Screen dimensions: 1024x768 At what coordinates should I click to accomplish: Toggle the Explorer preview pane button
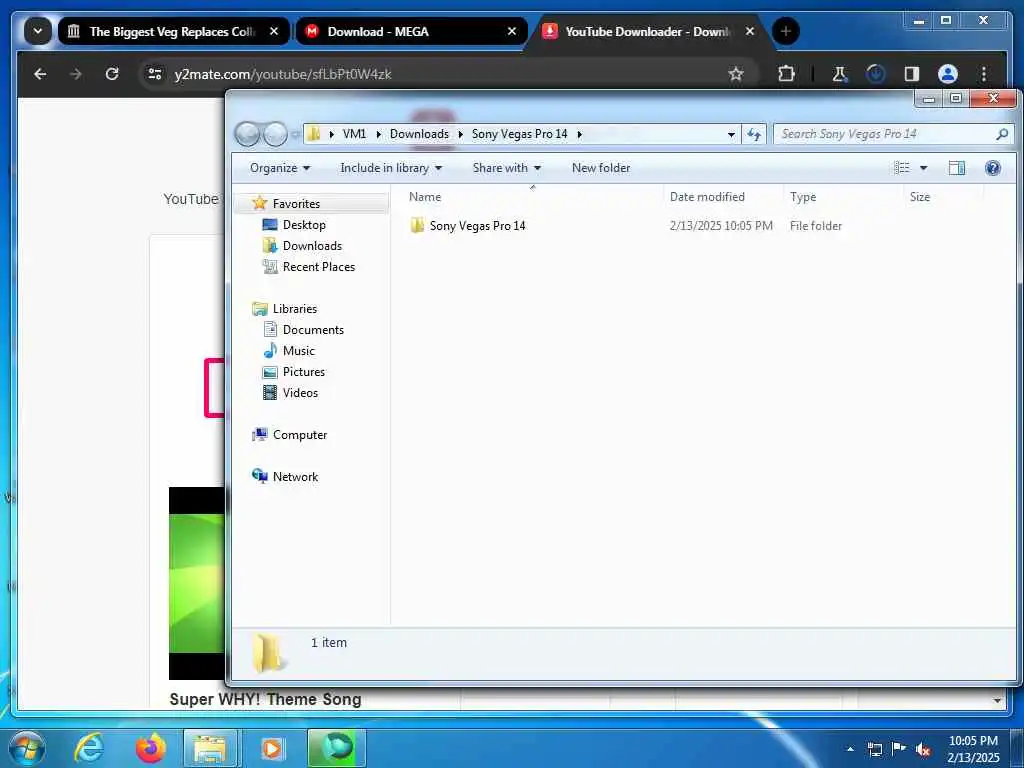click(x=957, y=168)
